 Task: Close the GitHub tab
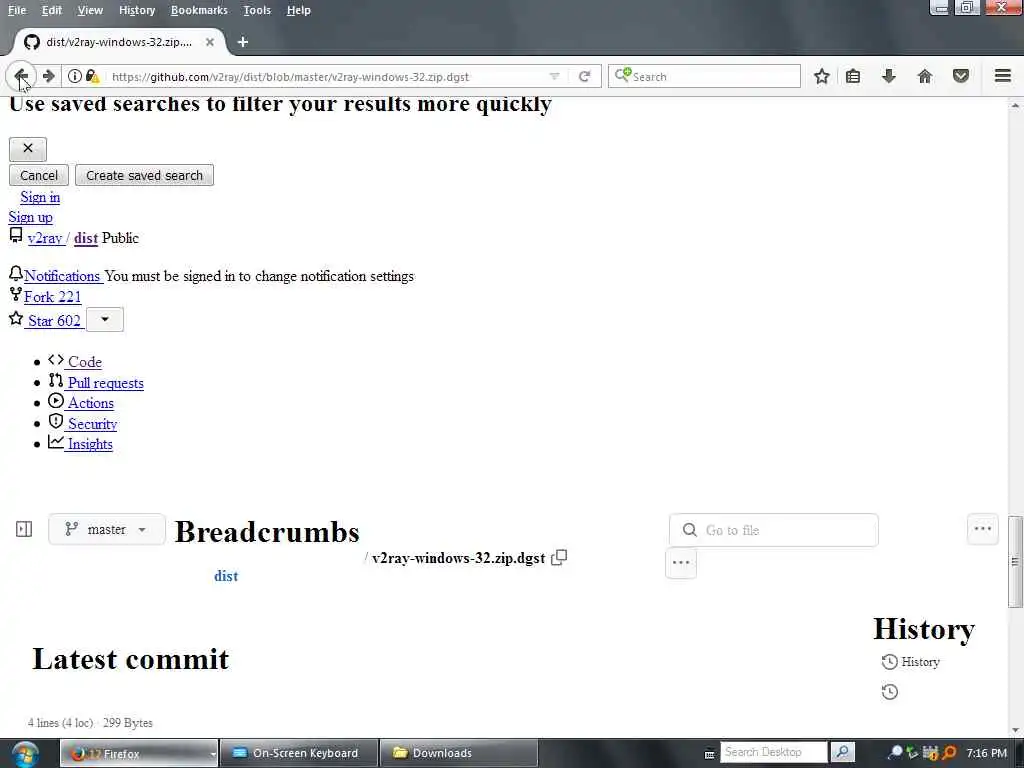pyautogui.click(x=210, y=42)
